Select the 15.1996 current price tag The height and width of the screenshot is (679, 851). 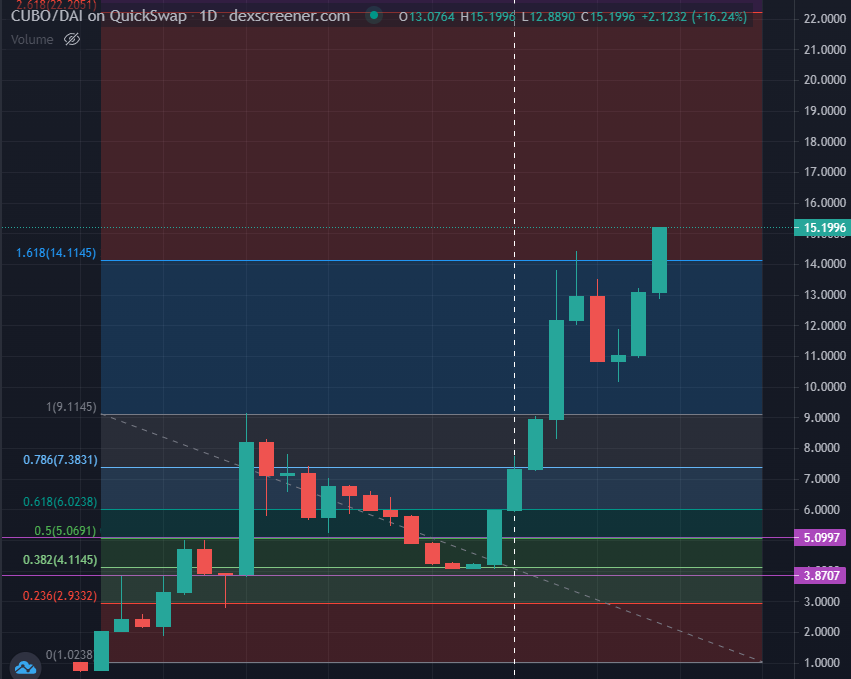(x=822, y=227)
